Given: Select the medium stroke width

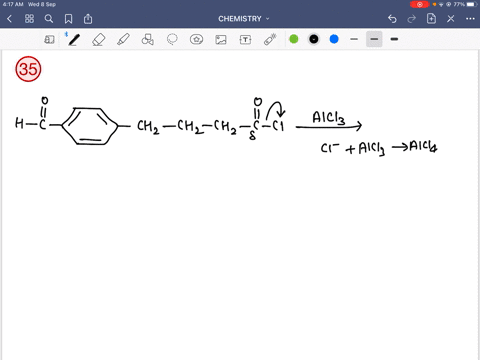Looking at the screenshot, I should pos(374,39).
